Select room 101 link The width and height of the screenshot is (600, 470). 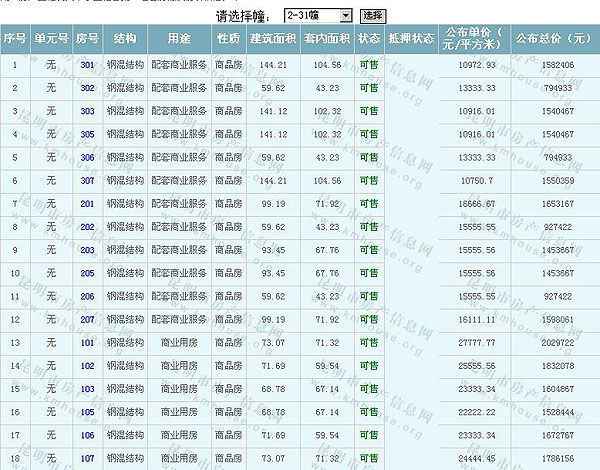[87, 342]
